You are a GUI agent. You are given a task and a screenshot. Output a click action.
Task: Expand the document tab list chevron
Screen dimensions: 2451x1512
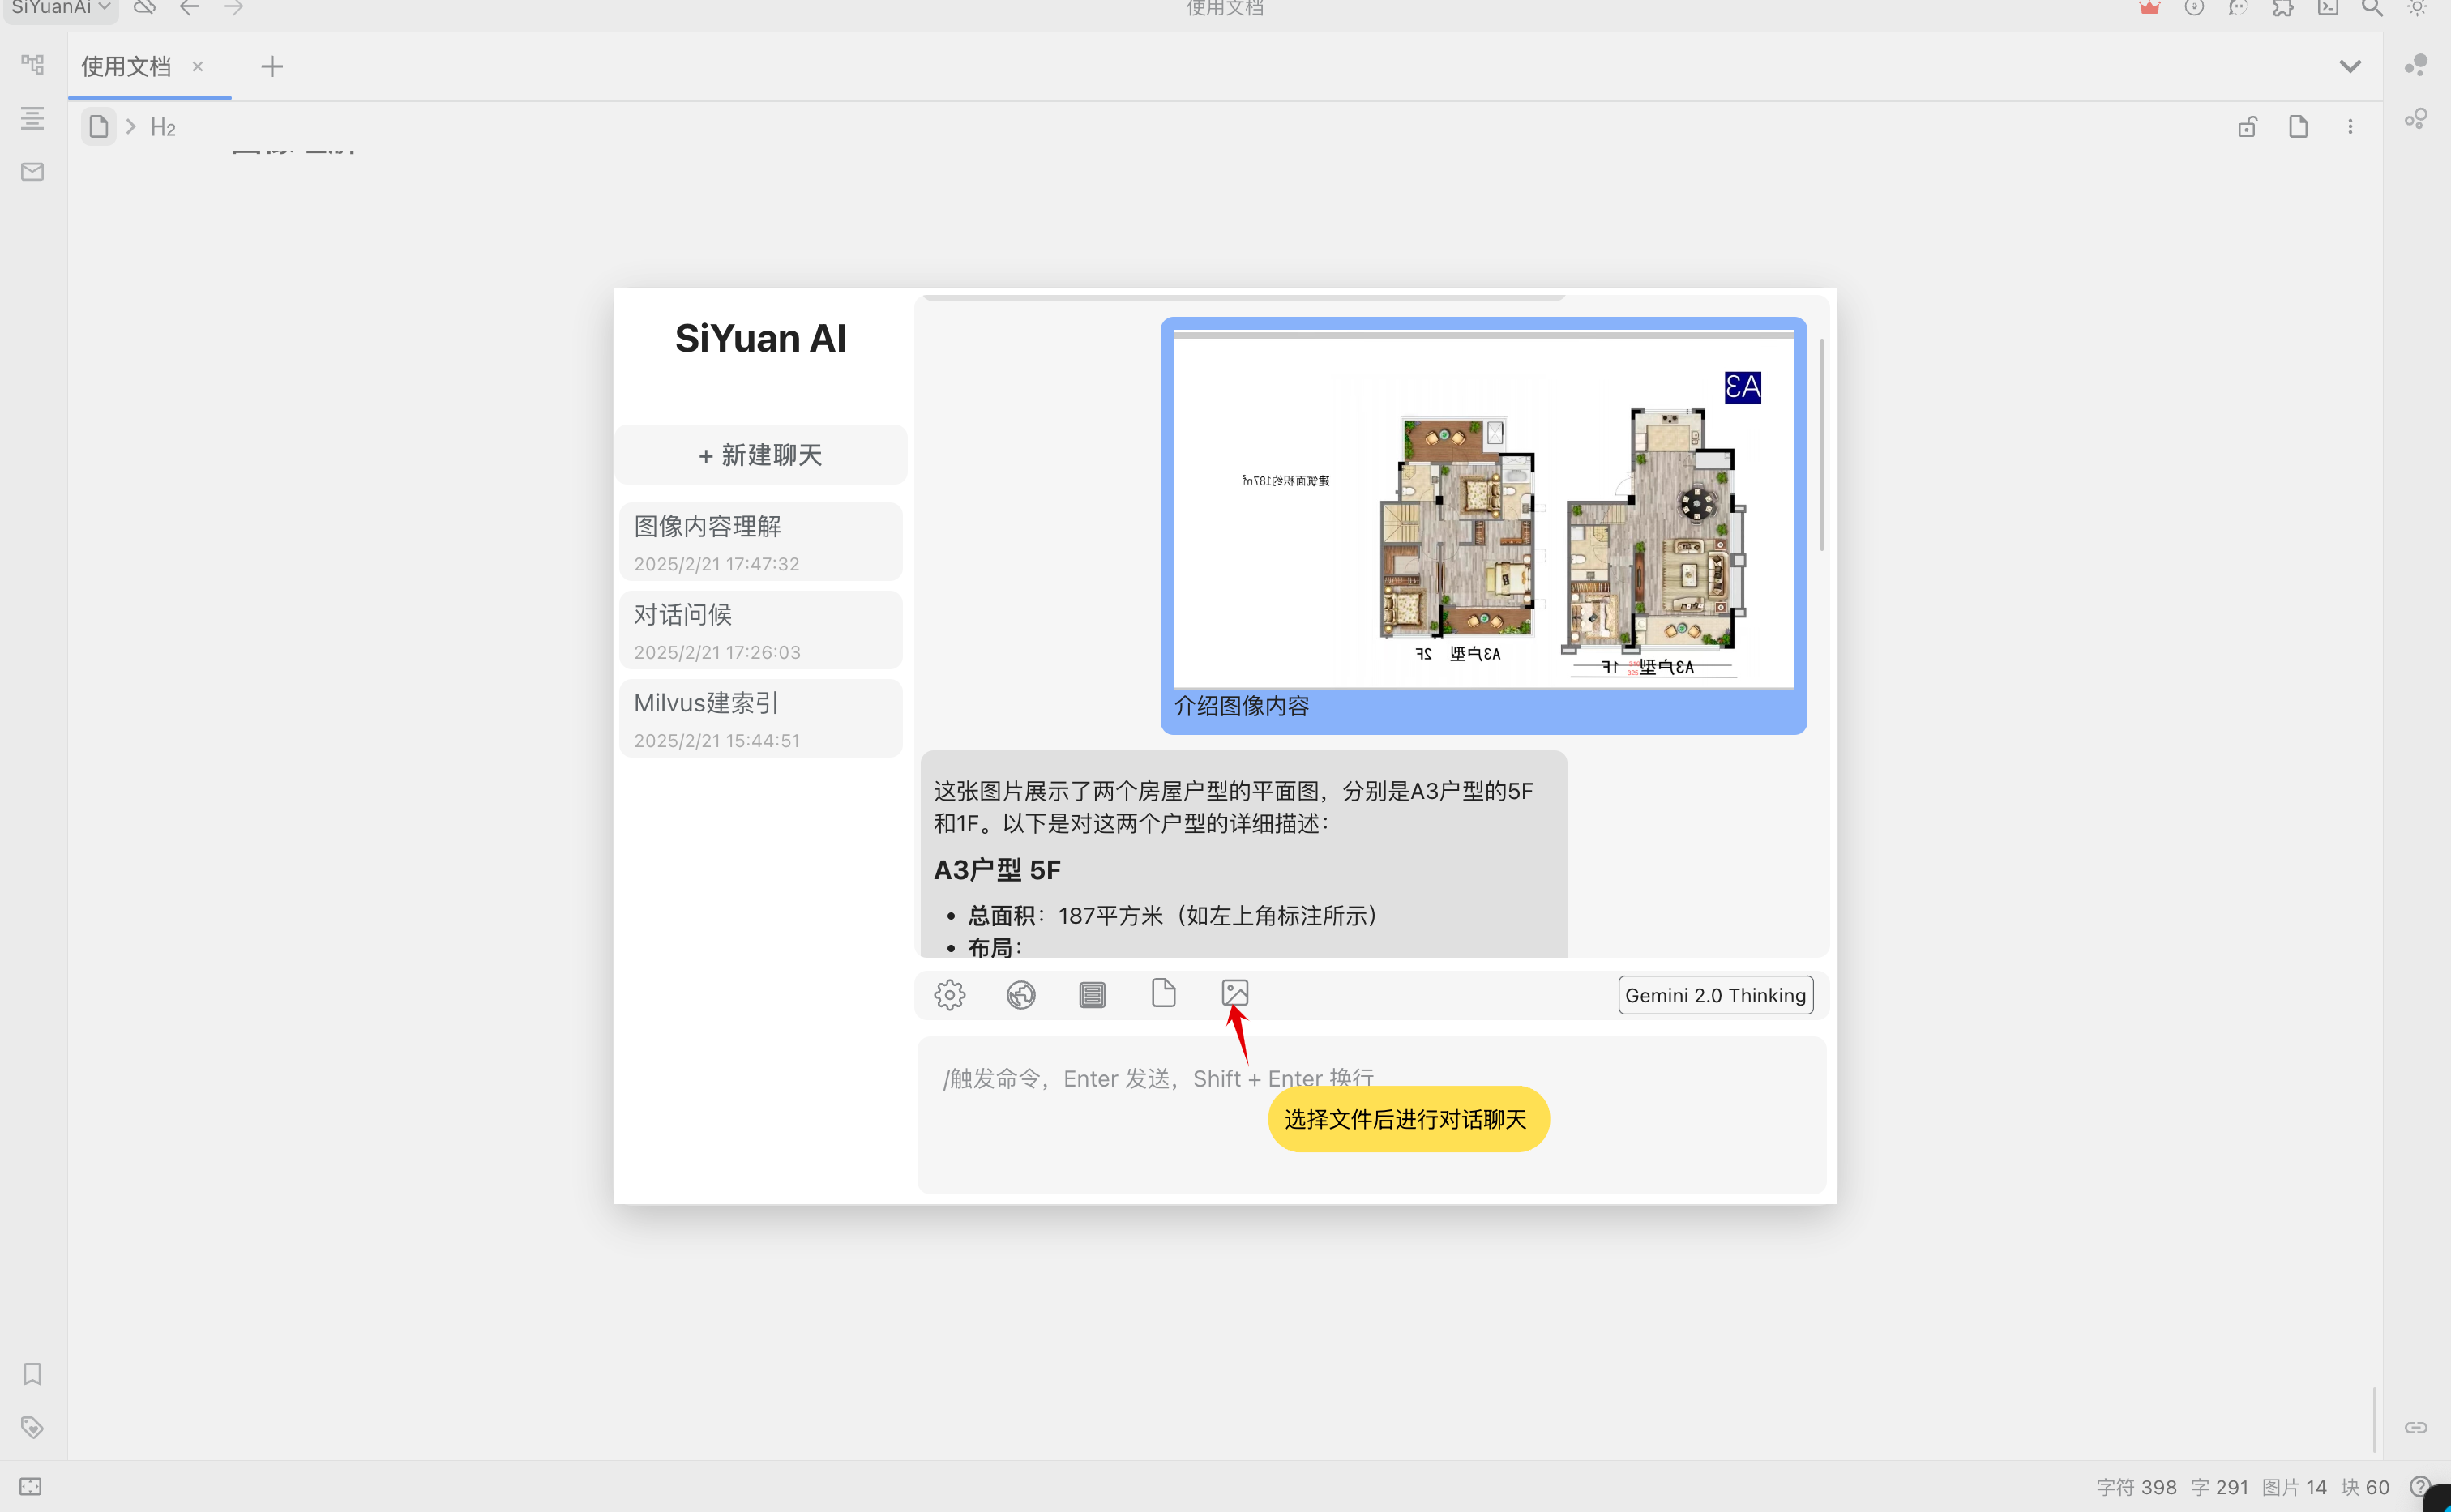pos(2350,65)
